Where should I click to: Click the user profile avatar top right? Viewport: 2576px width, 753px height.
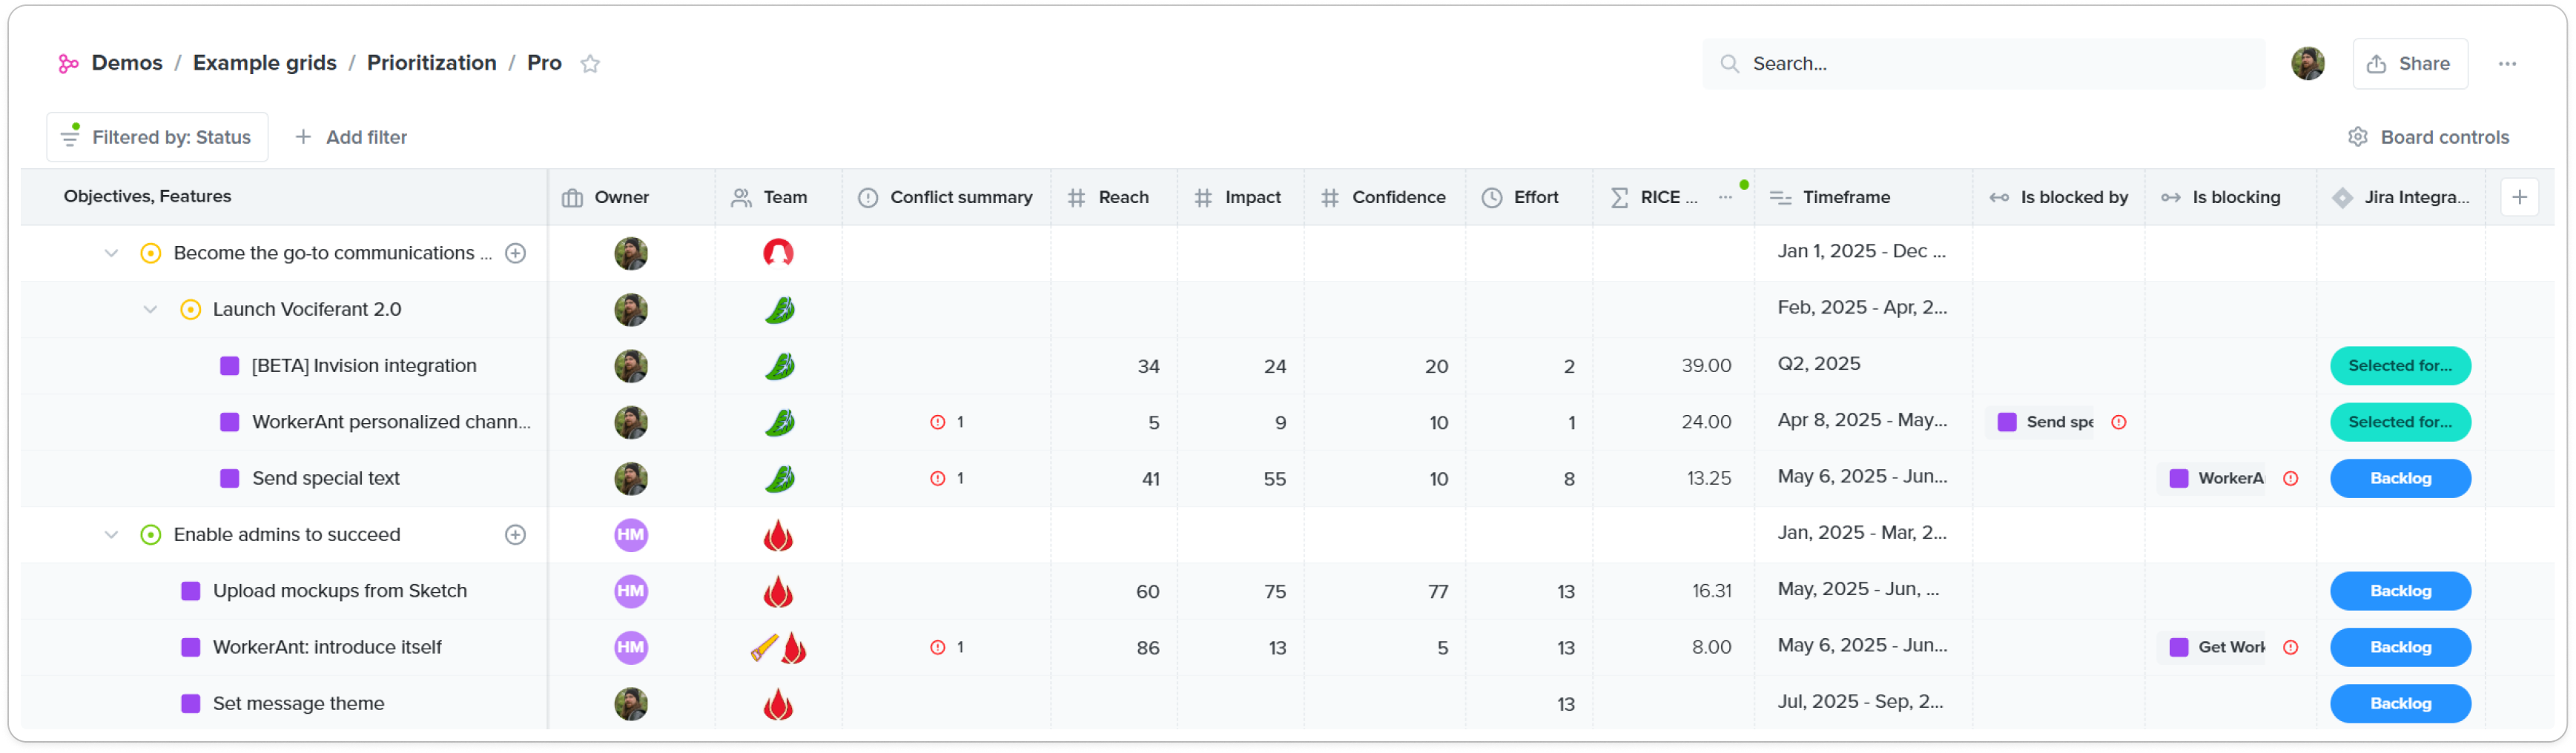[2307, 63]
